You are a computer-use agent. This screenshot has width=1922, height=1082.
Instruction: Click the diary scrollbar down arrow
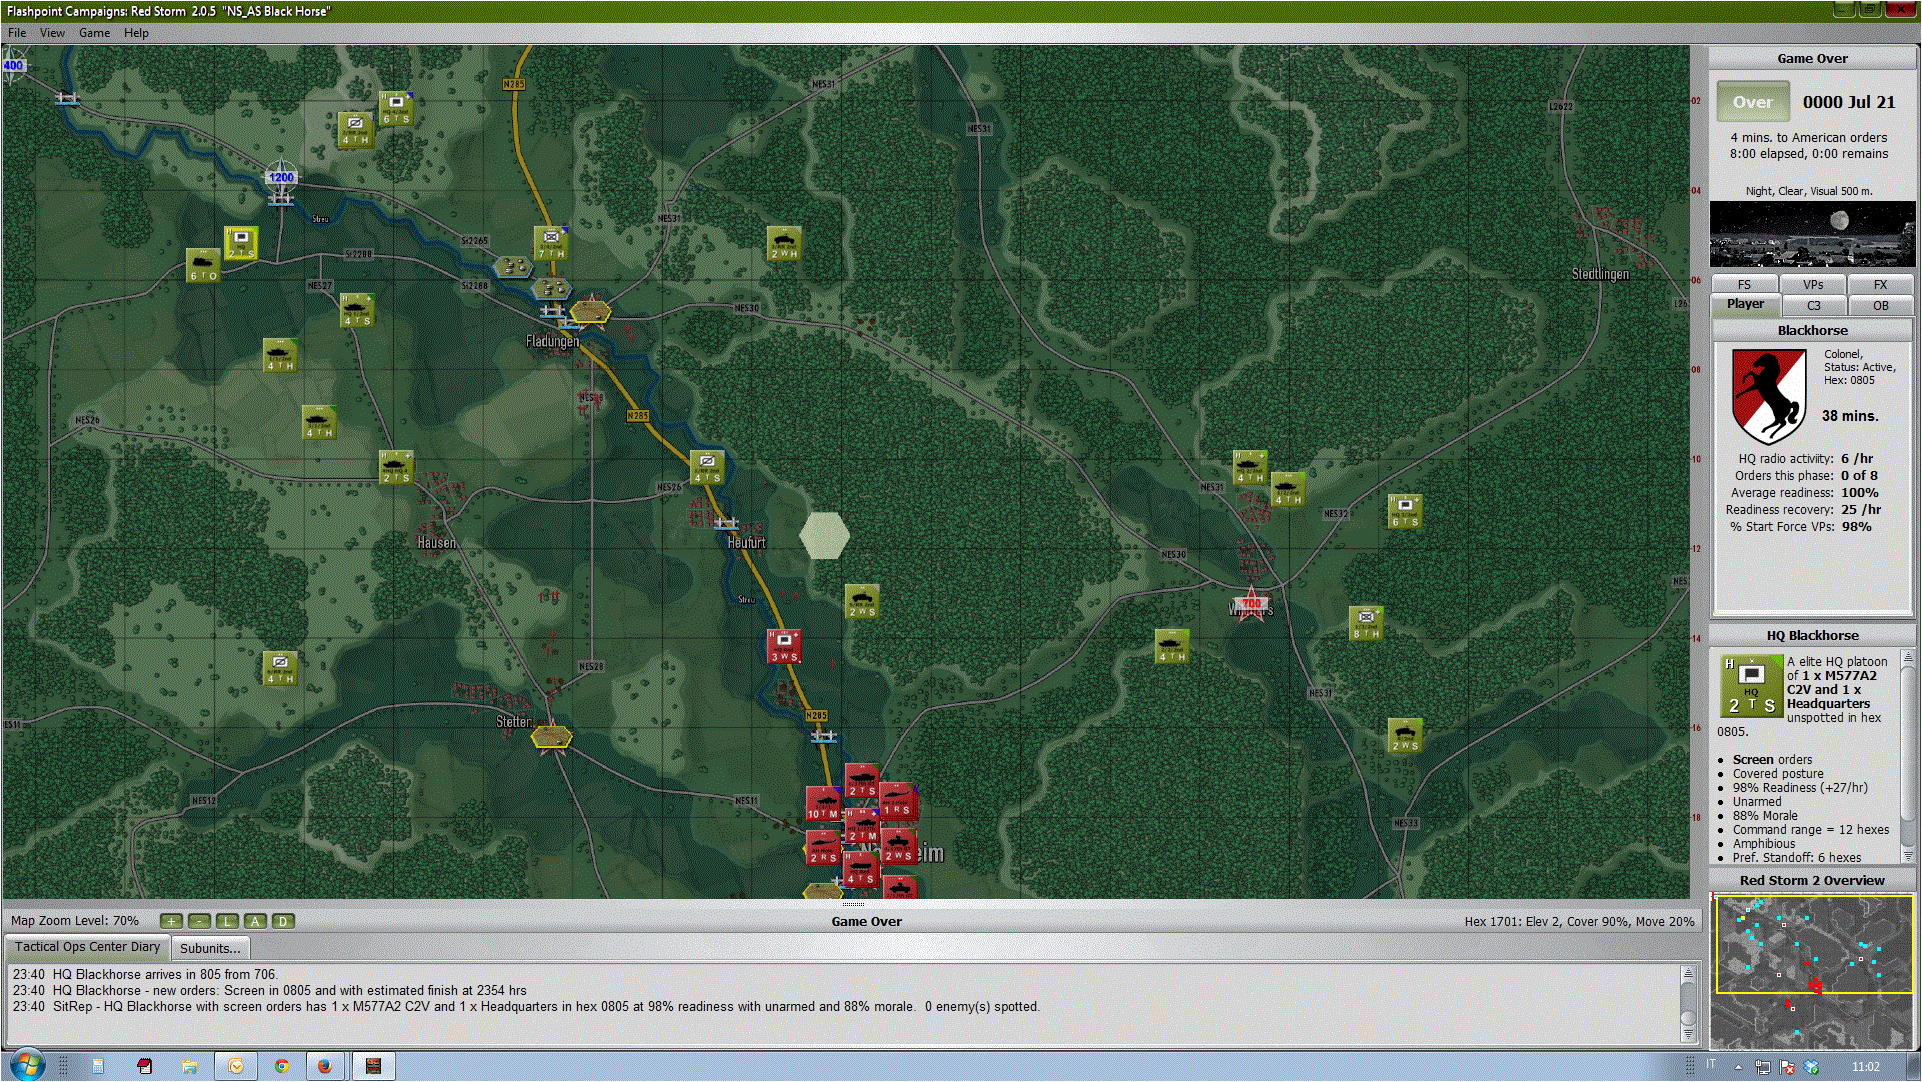[x=1688, y=1033]
